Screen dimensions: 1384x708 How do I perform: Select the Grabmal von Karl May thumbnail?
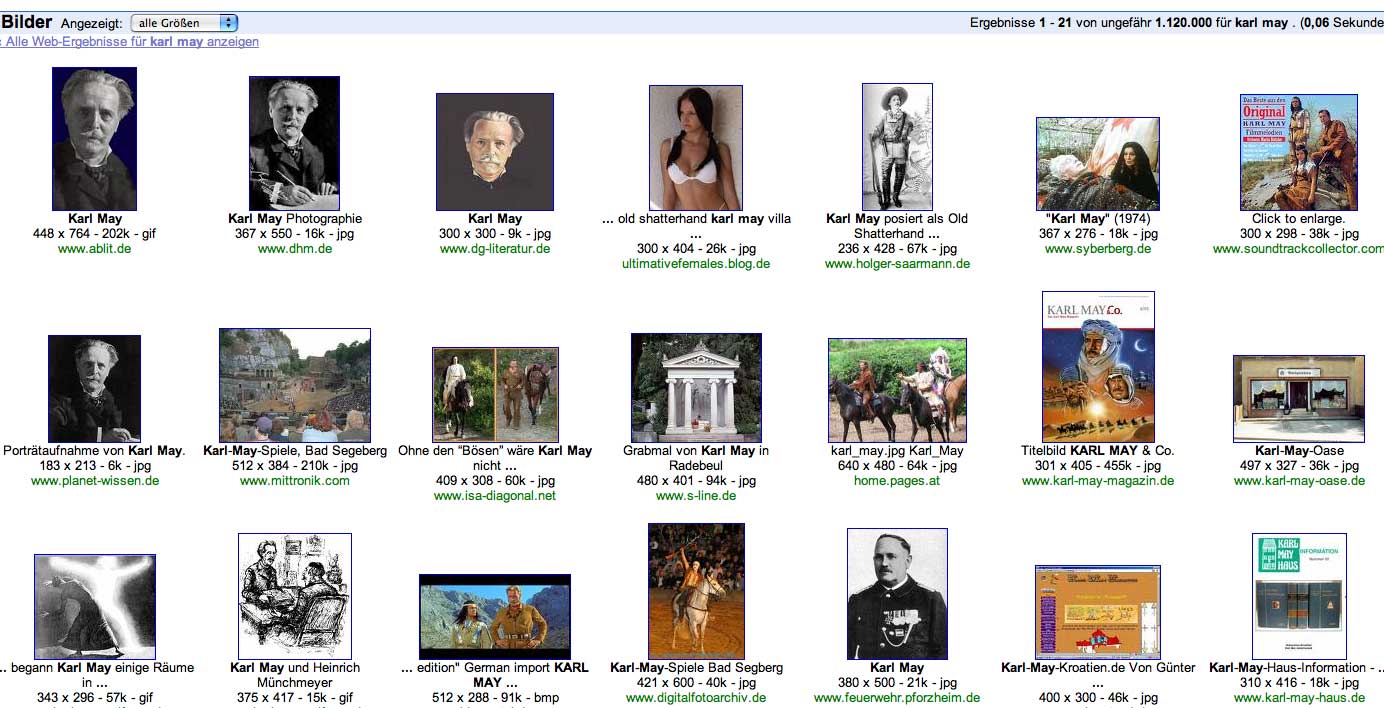click(x=696, y=387)
